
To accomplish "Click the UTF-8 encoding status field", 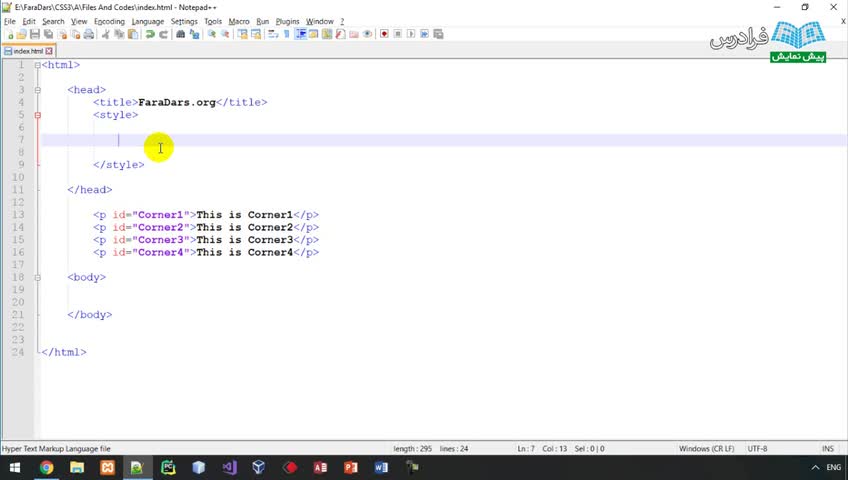I will coord(757,449).
